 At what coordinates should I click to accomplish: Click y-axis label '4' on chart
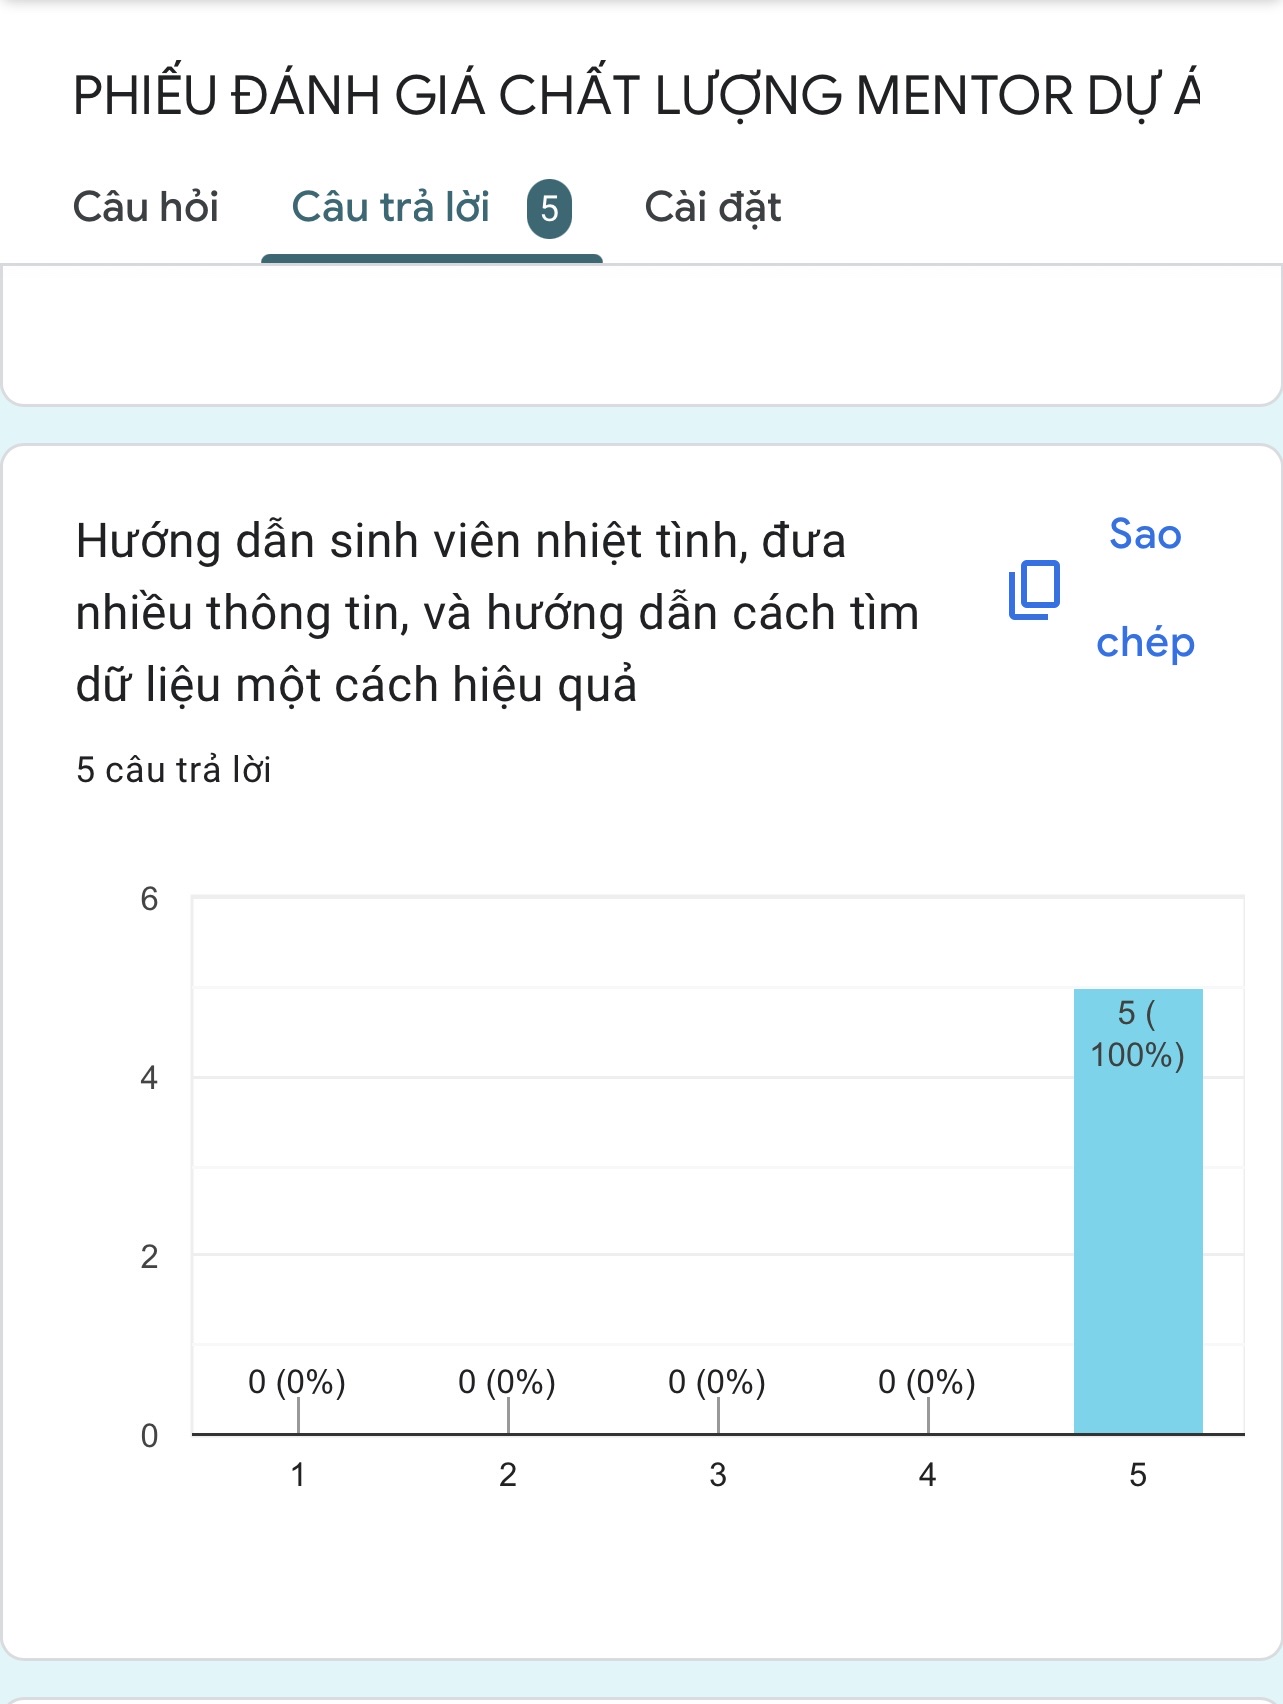coord(149,1078)
